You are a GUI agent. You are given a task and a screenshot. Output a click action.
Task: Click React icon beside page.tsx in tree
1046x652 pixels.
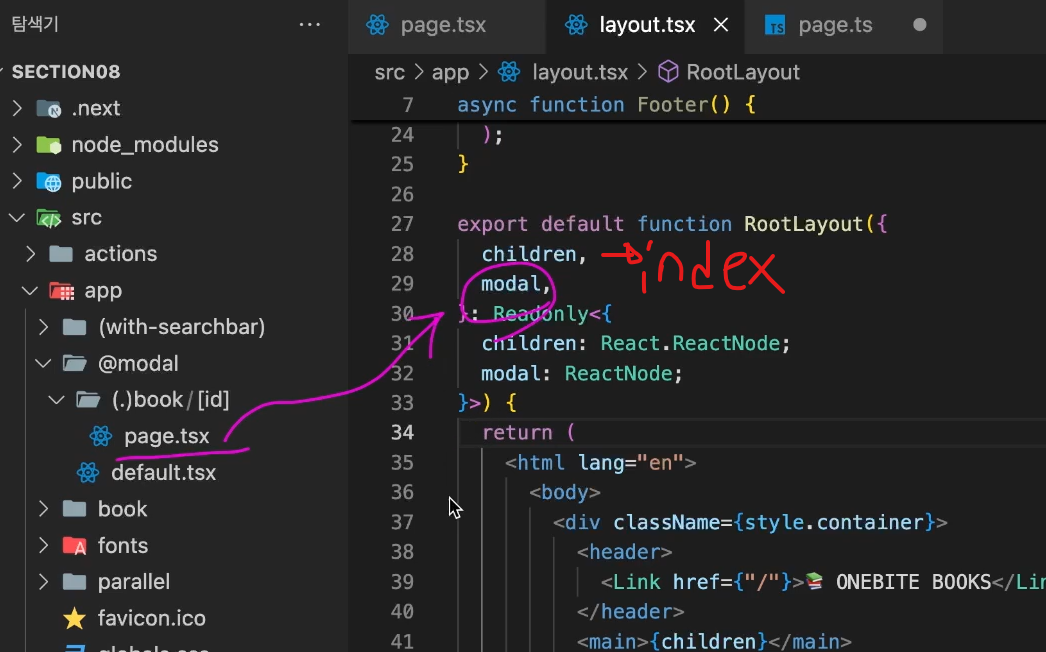pos(101,436)
